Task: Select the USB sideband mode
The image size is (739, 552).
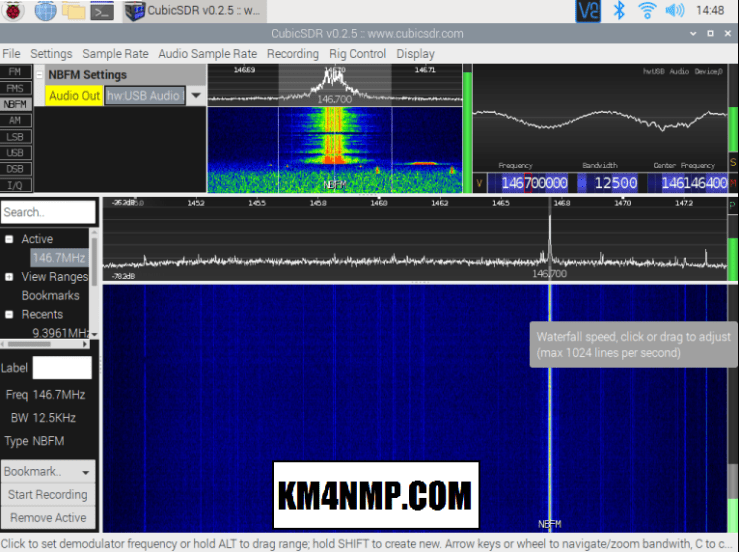Action: point(15,152)
